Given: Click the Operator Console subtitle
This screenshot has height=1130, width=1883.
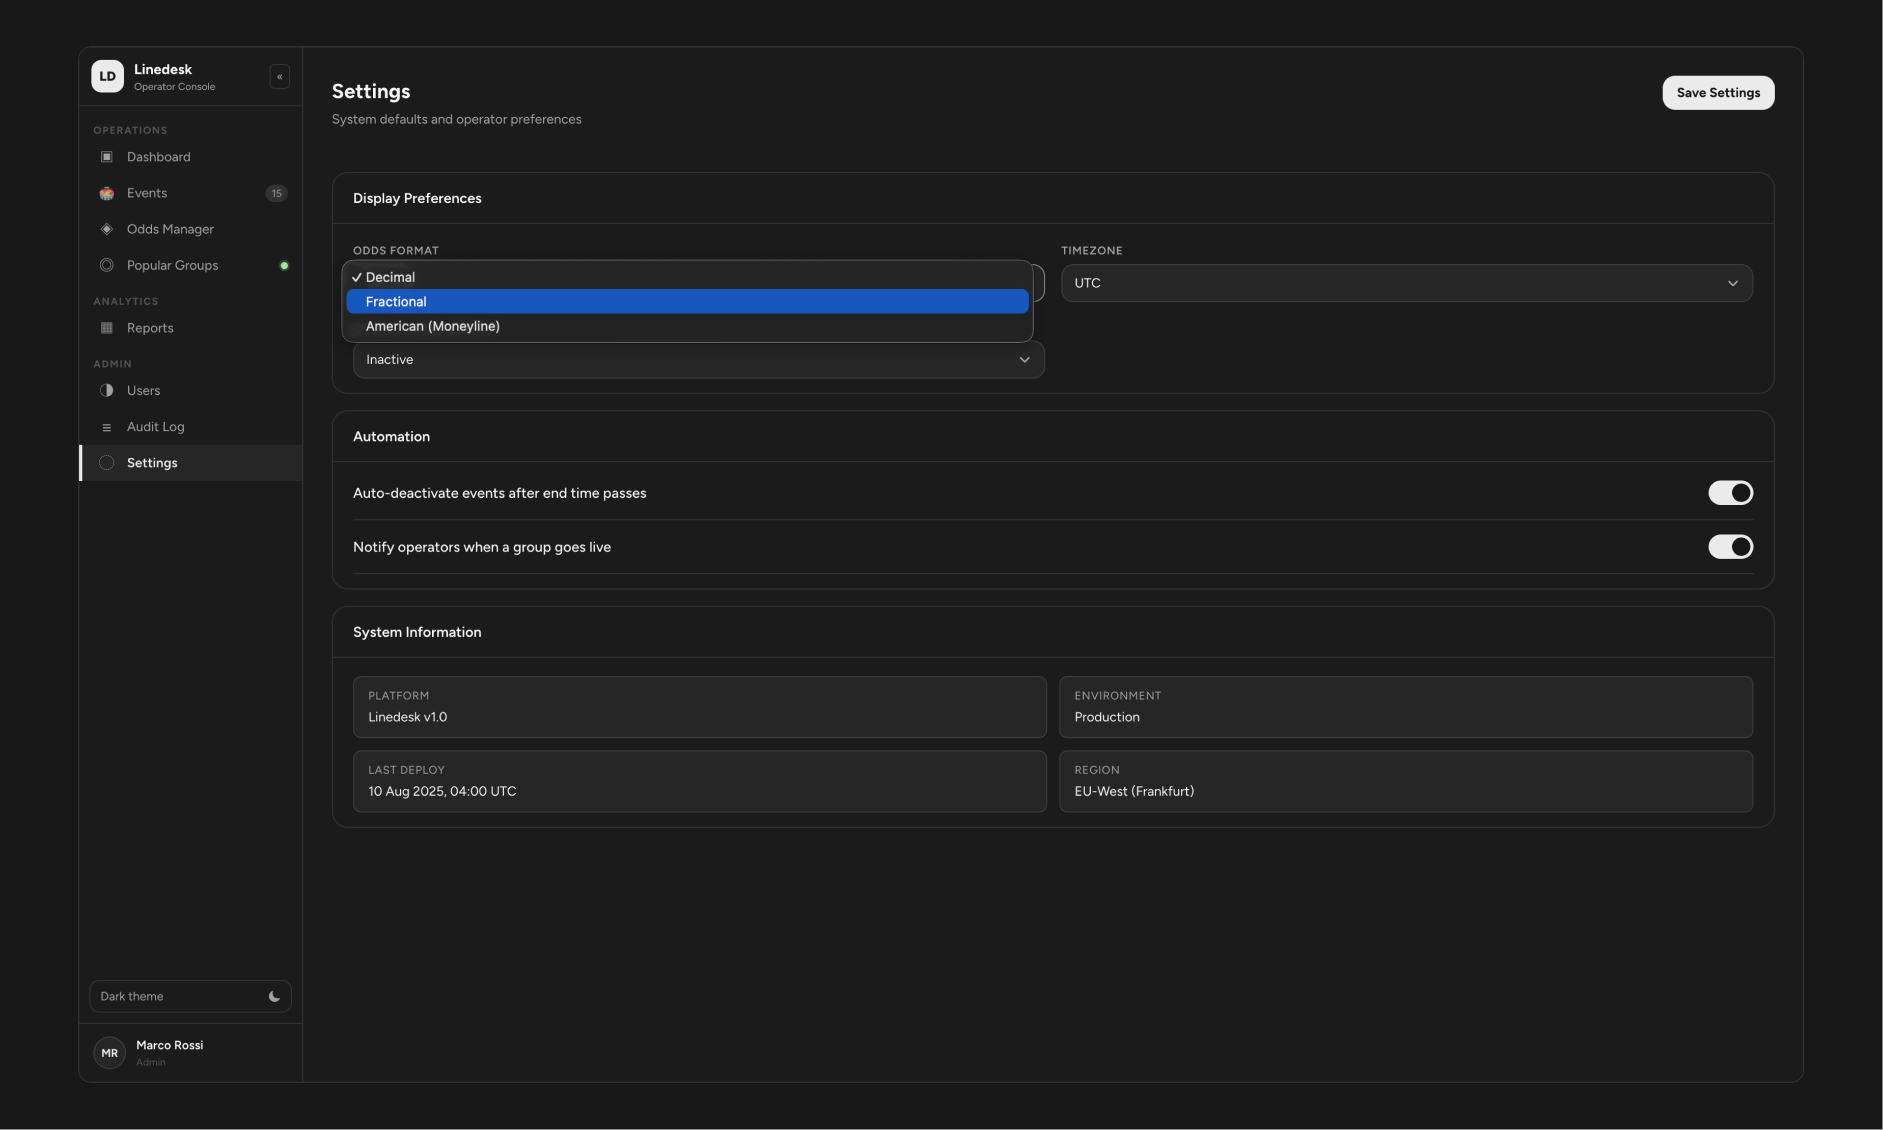Looking at the screenshot, I should point(174,87).
